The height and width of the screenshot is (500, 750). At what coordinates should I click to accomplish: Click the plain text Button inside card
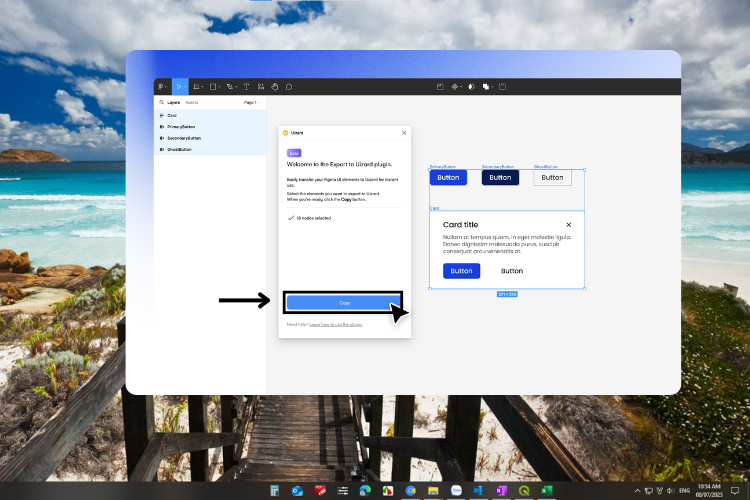(512, 271)
